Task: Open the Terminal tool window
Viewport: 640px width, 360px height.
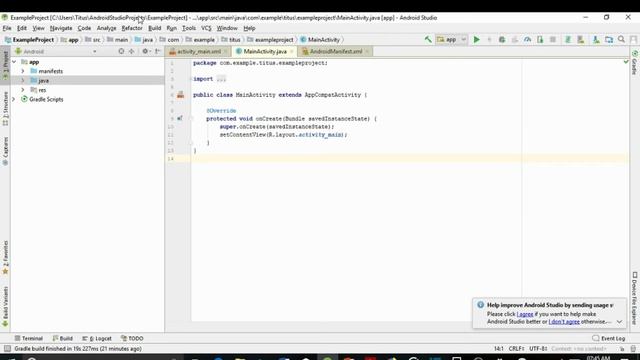Action: click(29, 338)
